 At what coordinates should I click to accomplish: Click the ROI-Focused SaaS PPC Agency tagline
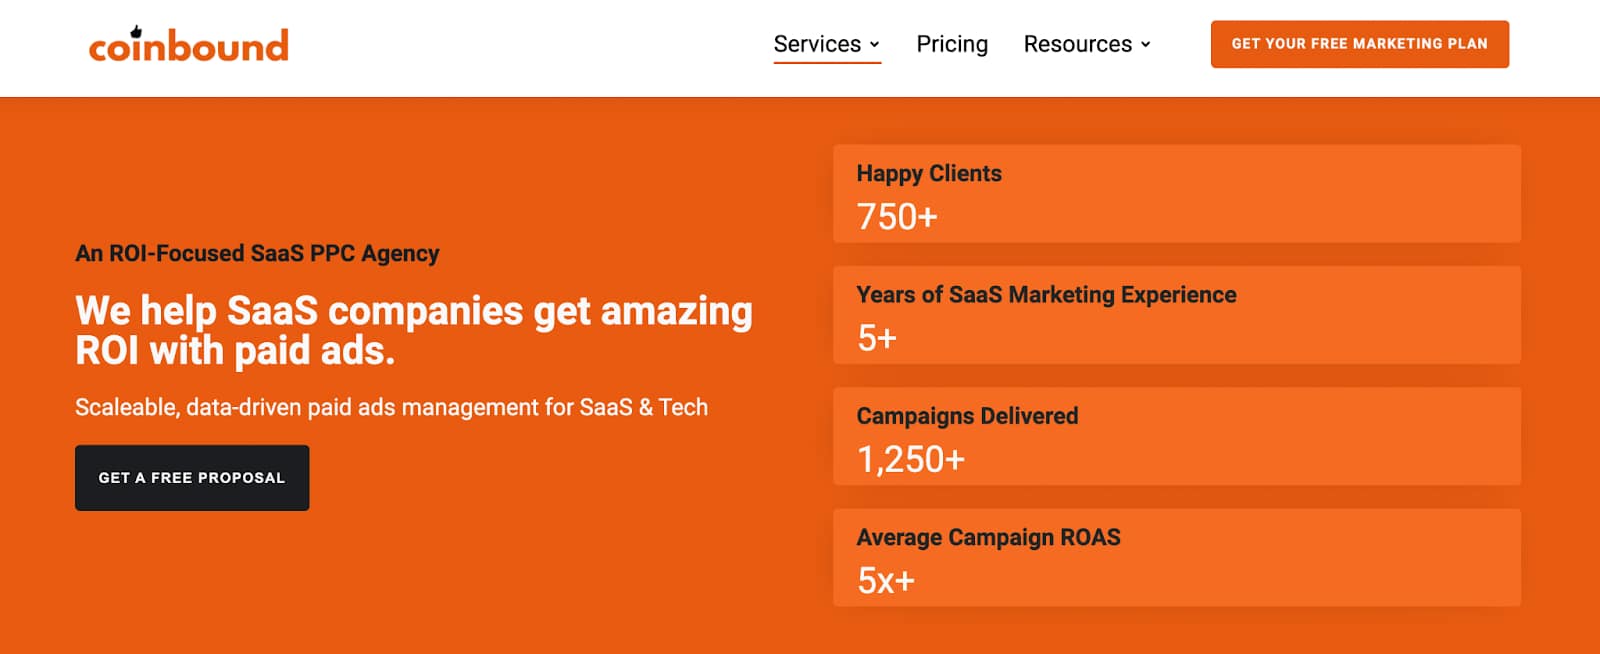(x=257, y=253)
